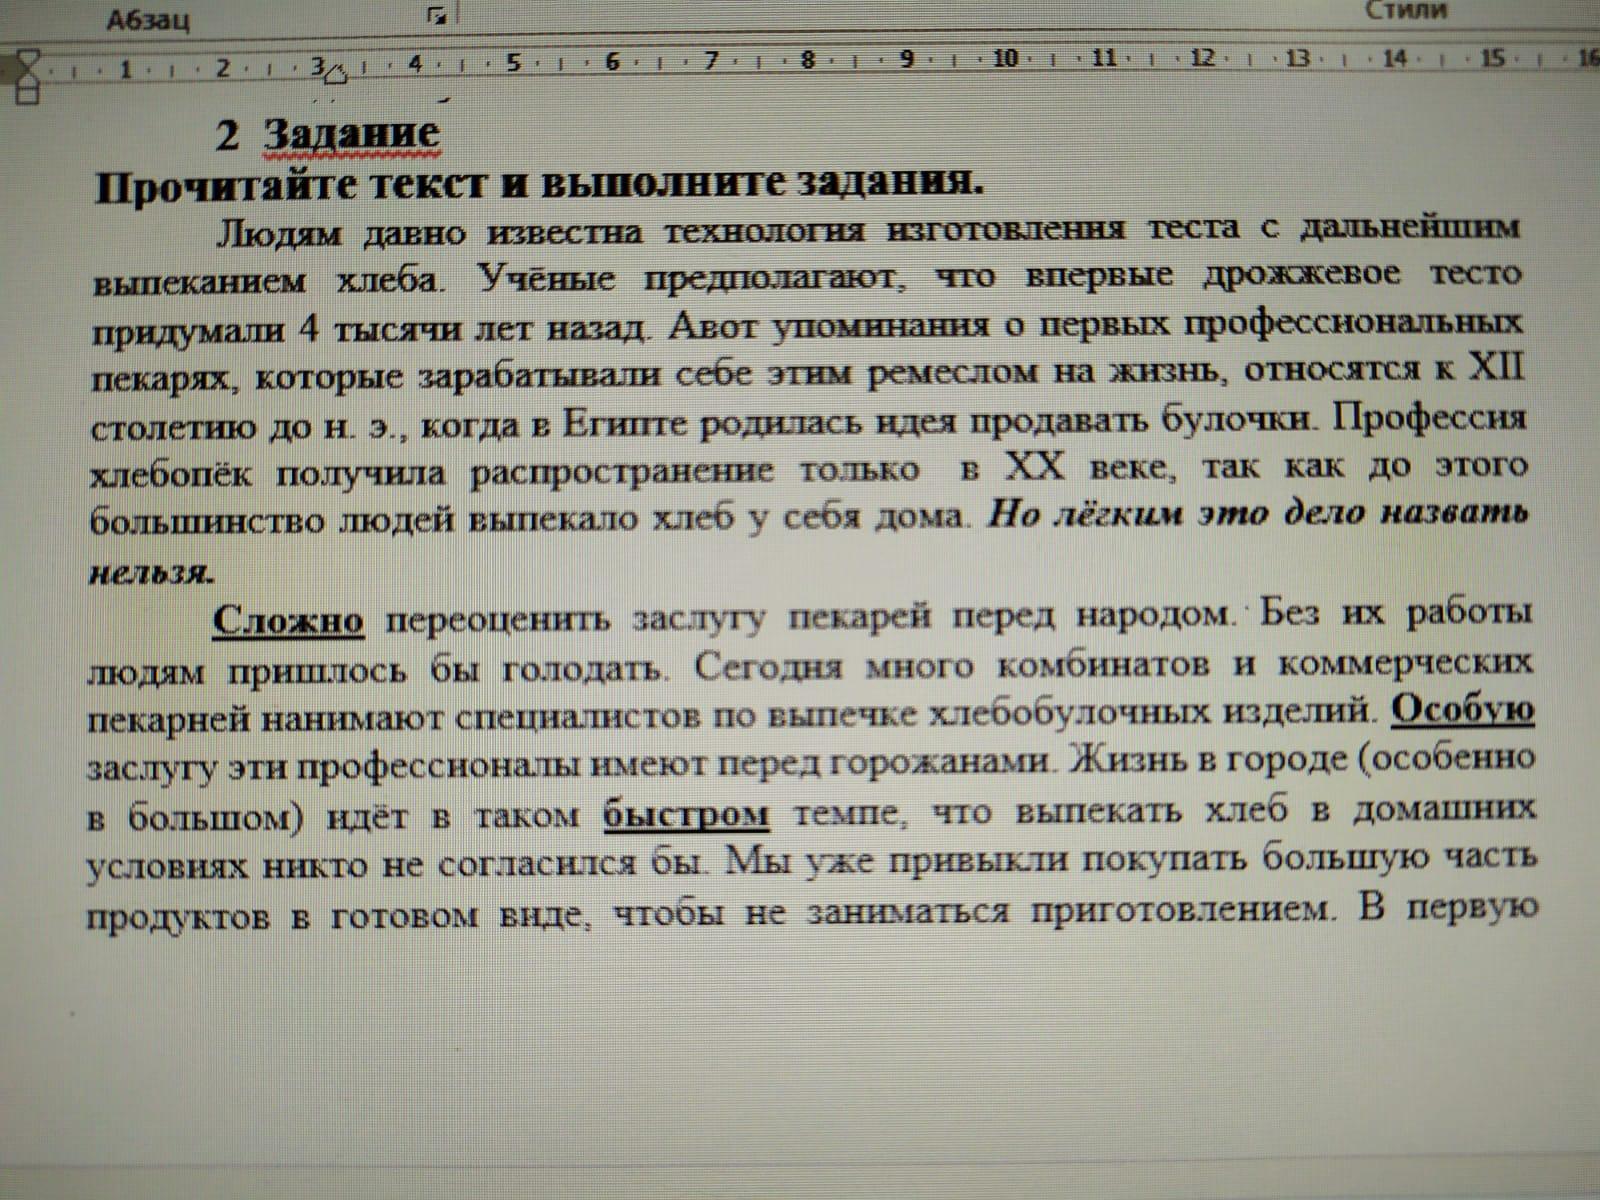1600x1200 pixels.
Task: Click the word Учёные in the text
Action: [x=547, y=277]
